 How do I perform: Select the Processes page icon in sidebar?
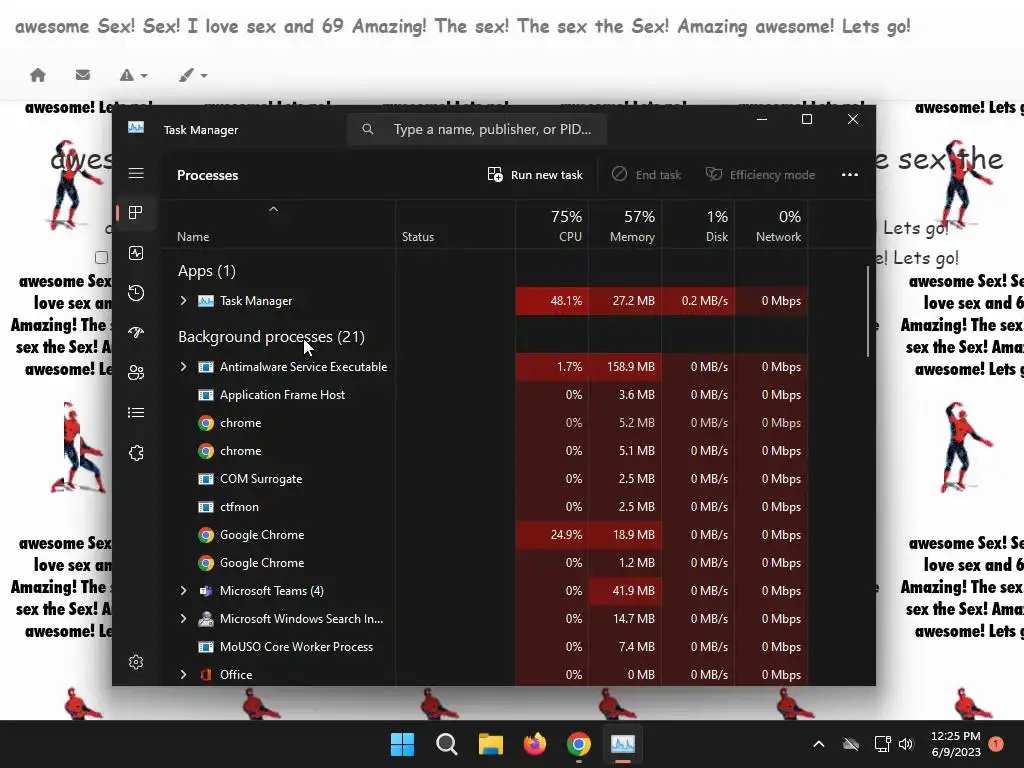[x=136, y=213]
